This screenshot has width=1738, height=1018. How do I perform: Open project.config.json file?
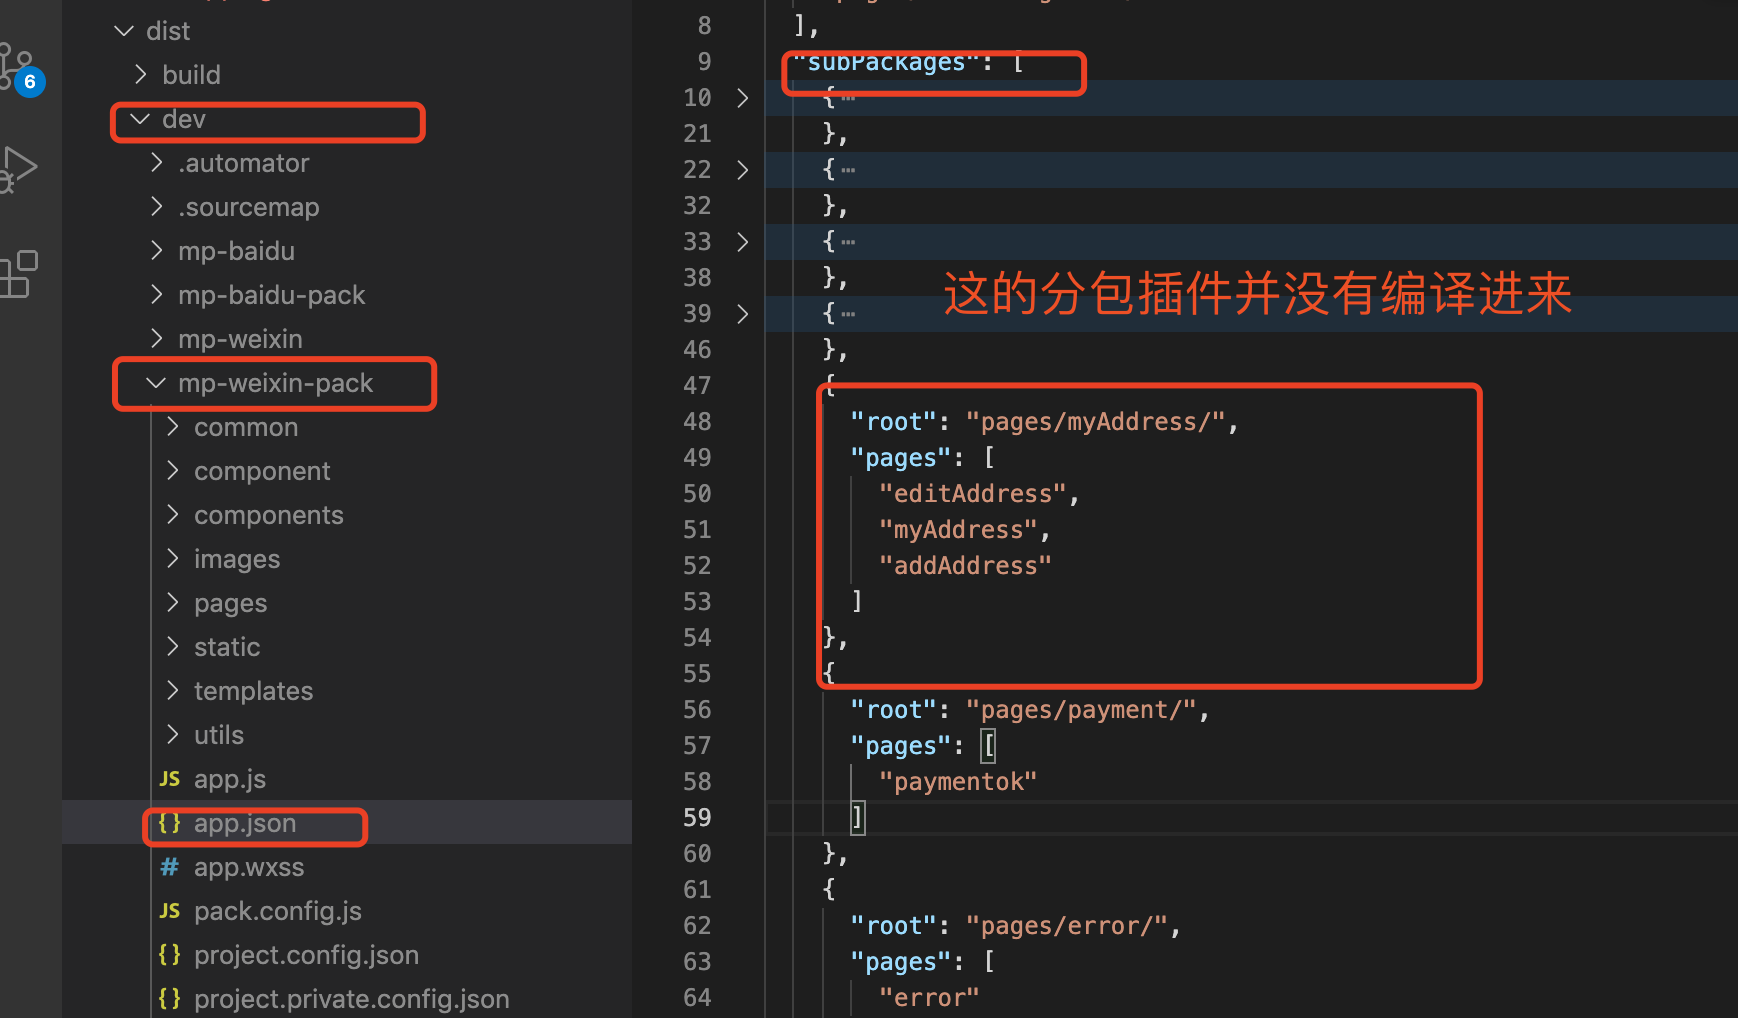[x=306, y=955]
